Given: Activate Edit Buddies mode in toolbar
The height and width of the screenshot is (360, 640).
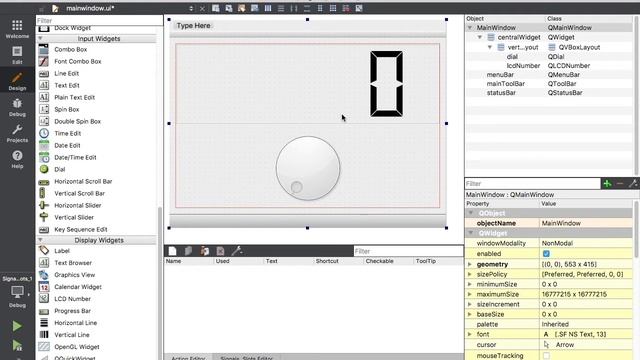Looking at the screenshot, I should 242,8.
